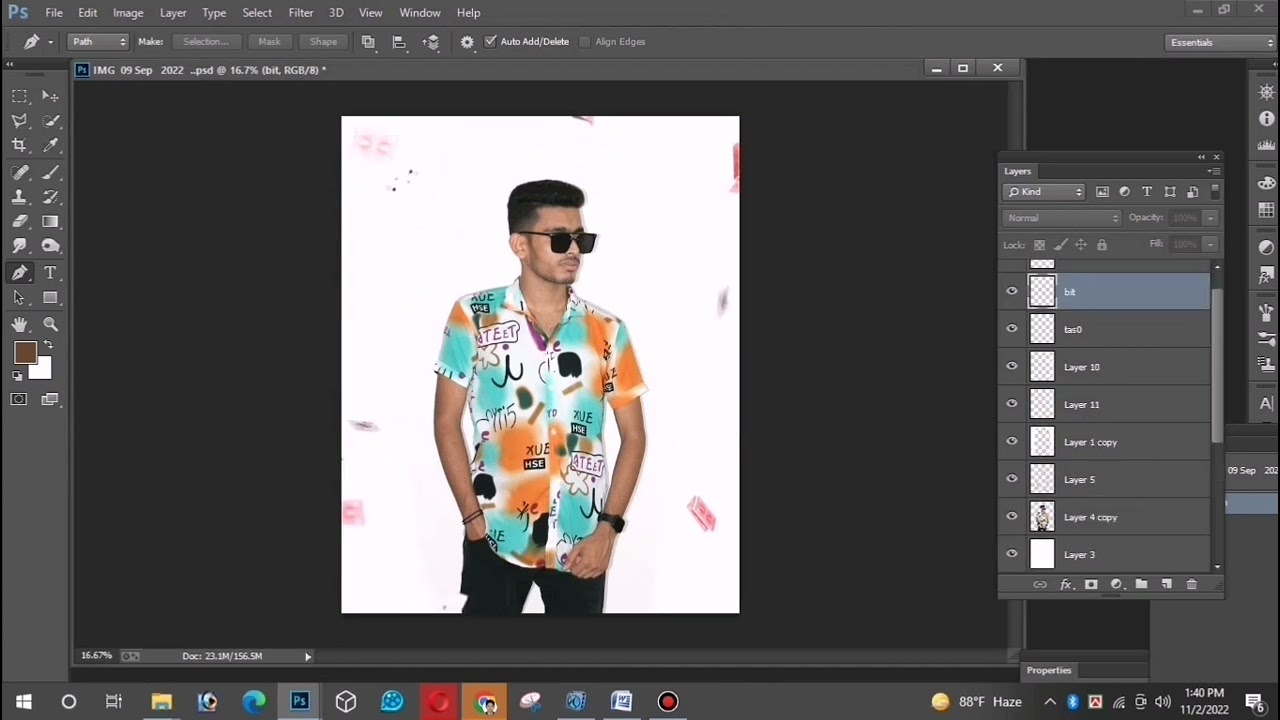Click the Make Mask button

click(269, 42)
